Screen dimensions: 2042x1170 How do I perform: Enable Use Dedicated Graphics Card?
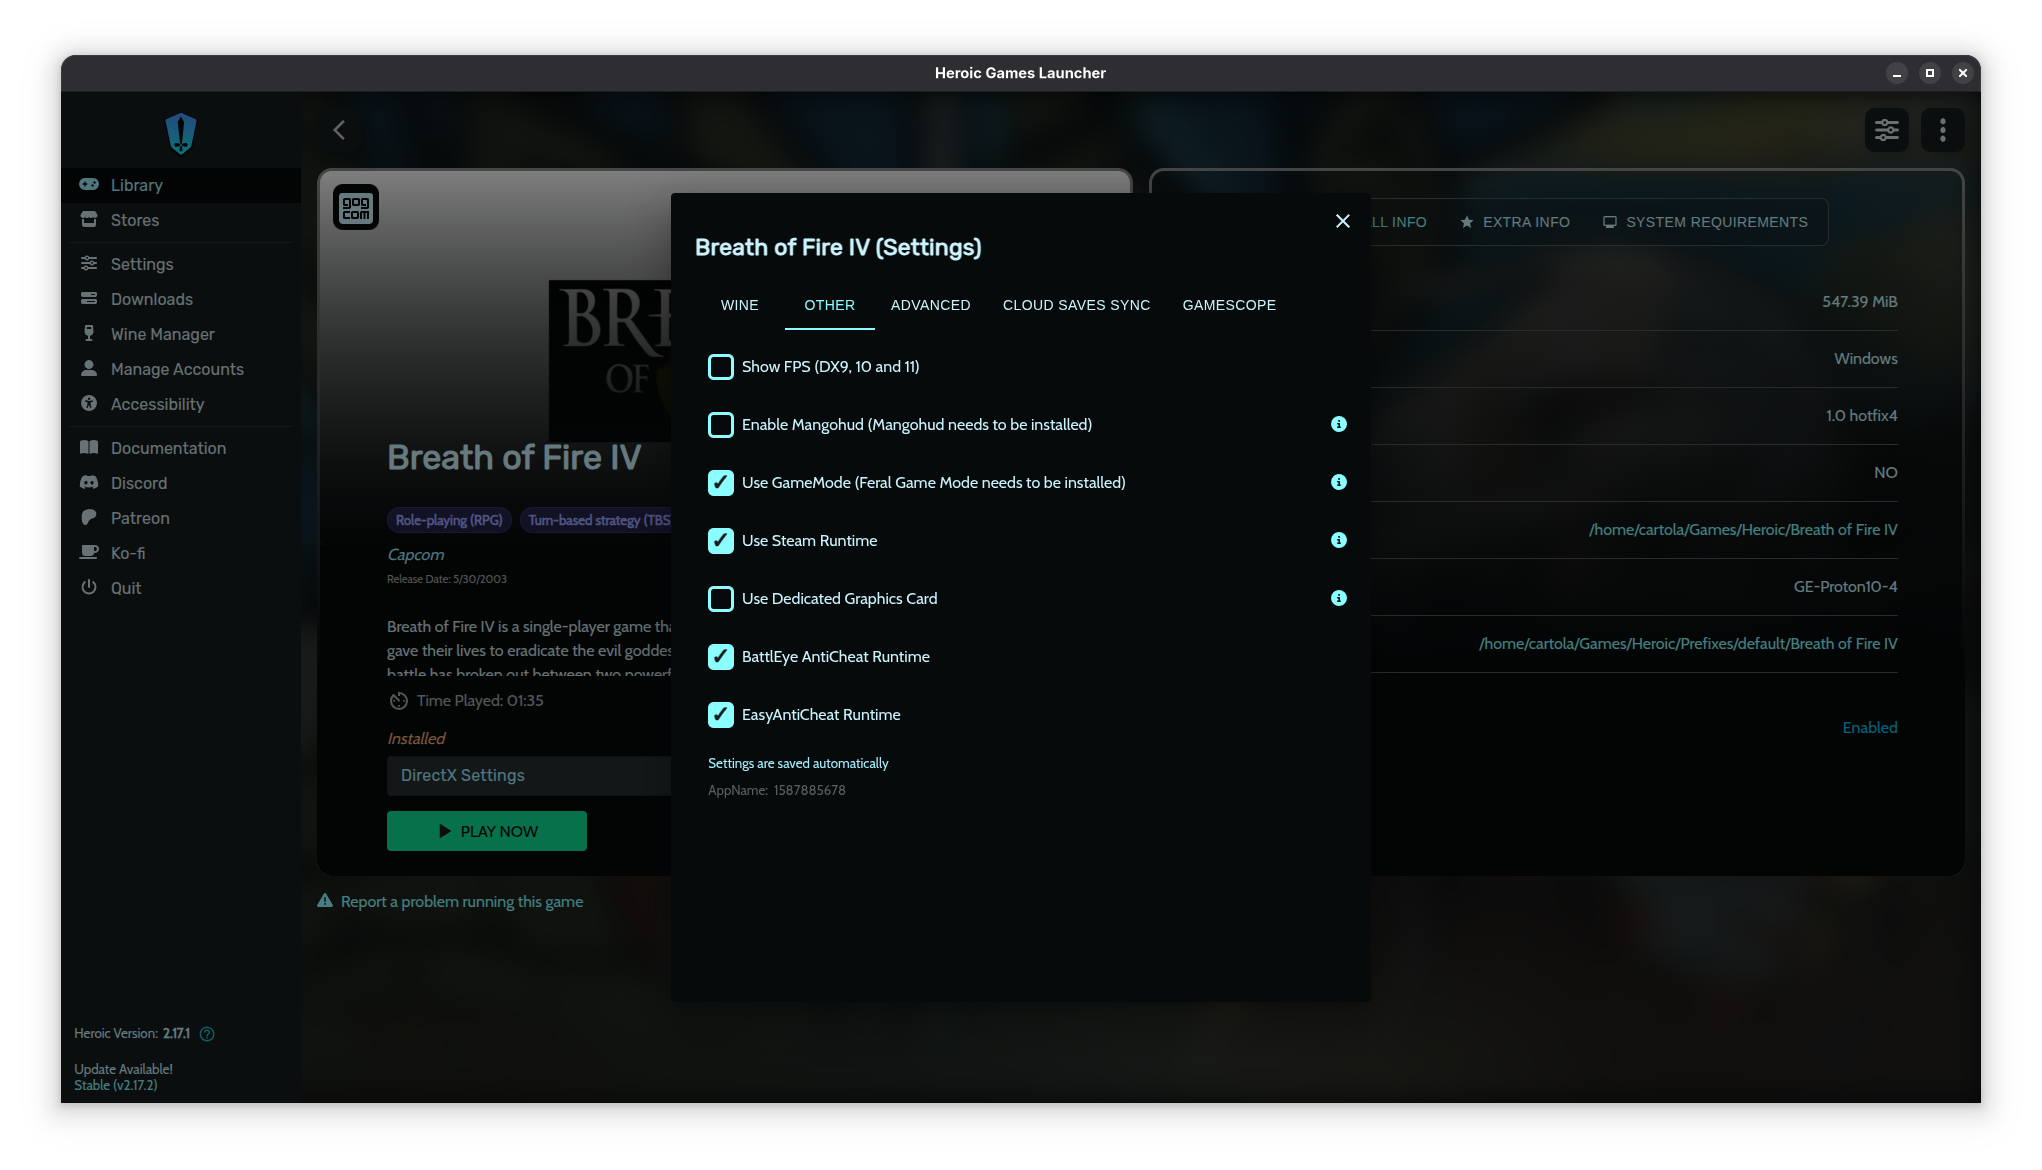click(x=721, y=599)
